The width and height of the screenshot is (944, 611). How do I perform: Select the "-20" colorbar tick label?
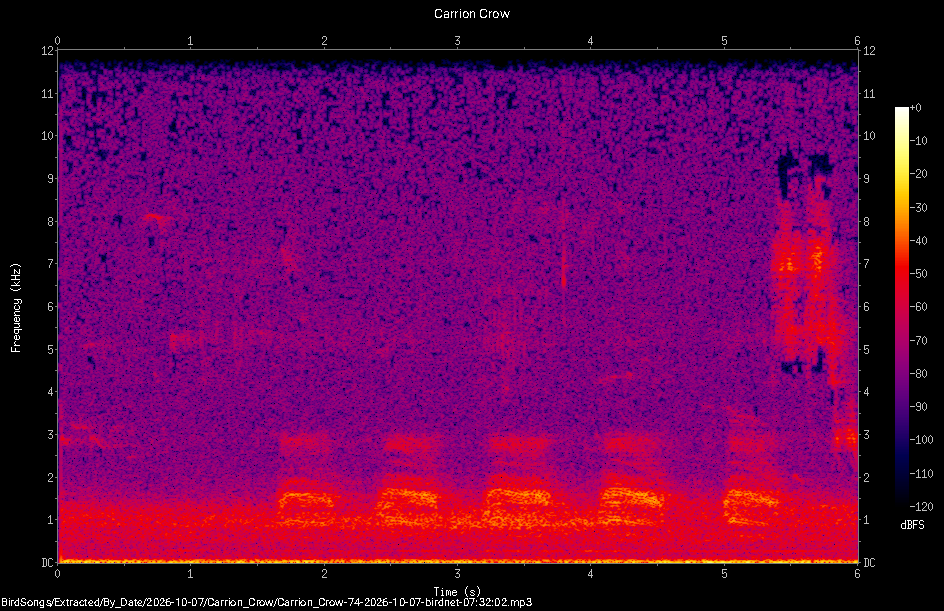tap(919, 174)
